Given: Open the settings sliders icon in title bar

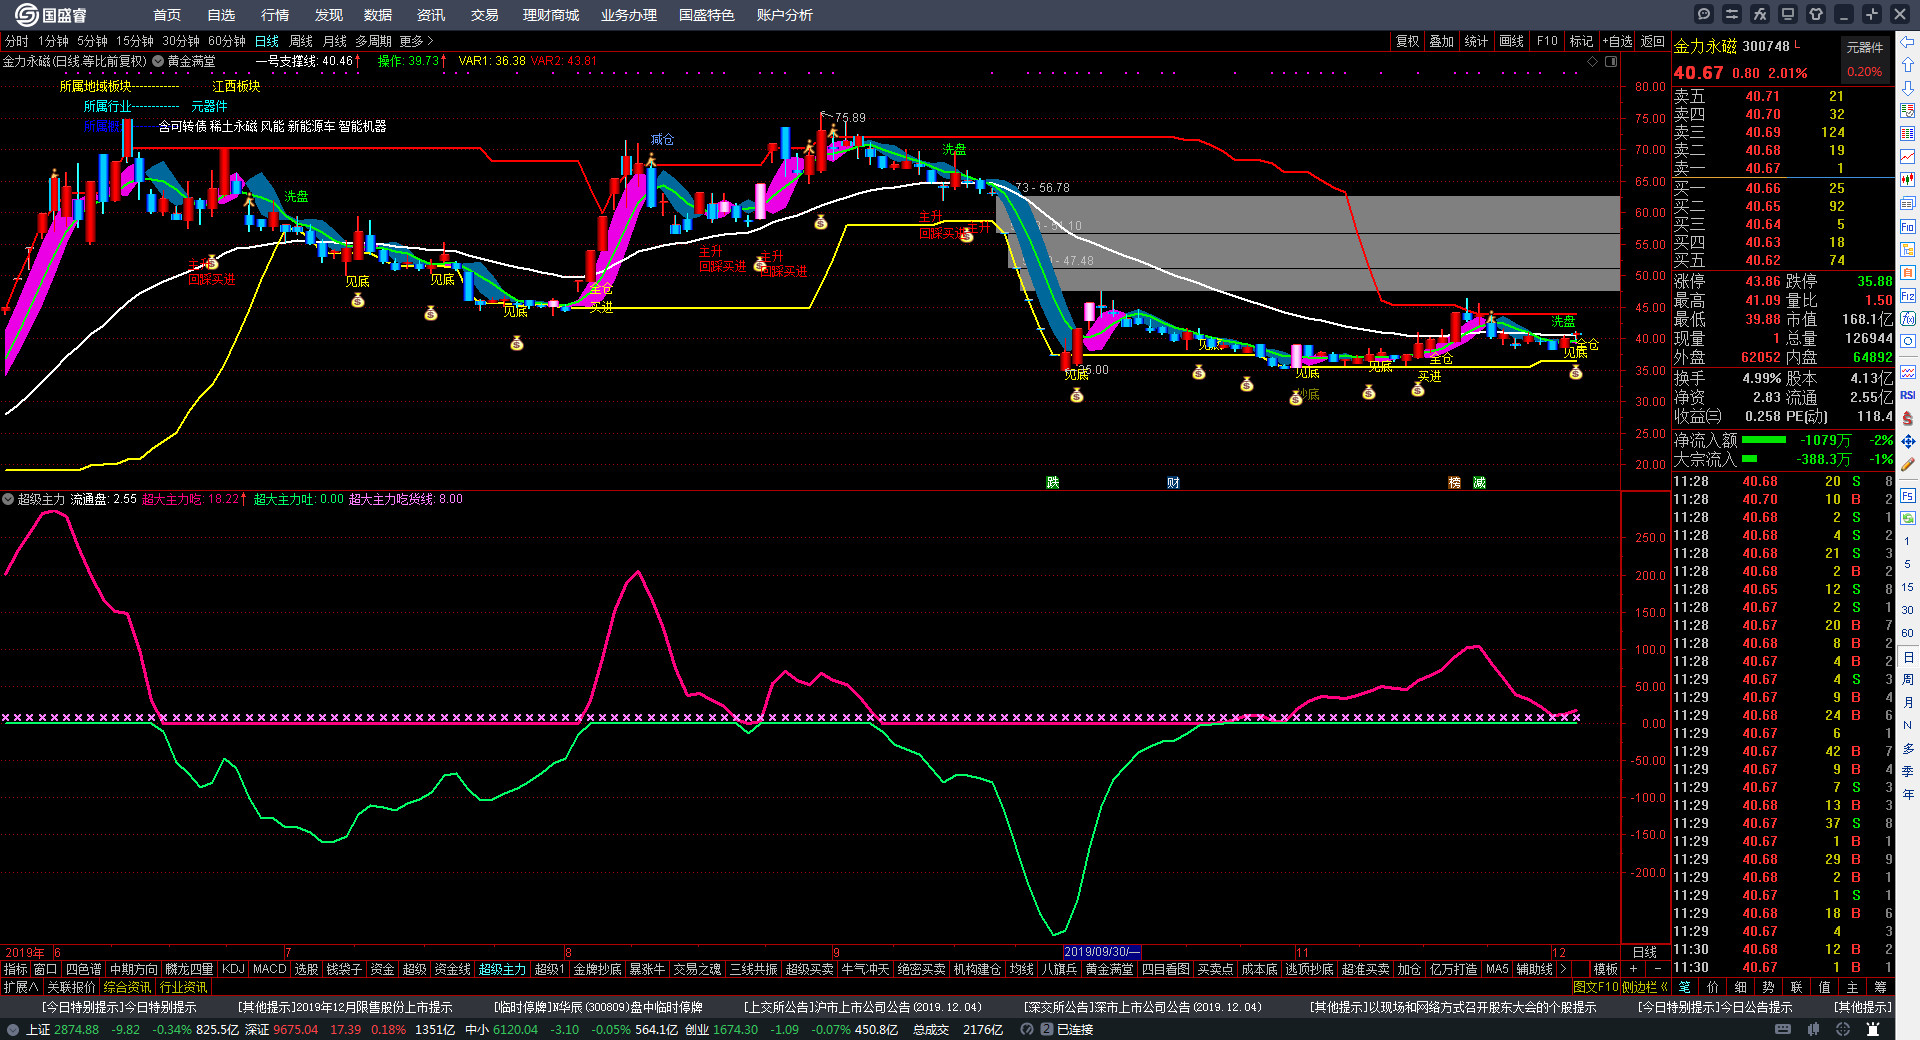Looking at the screenshot, I should (x=1732, y=14).
